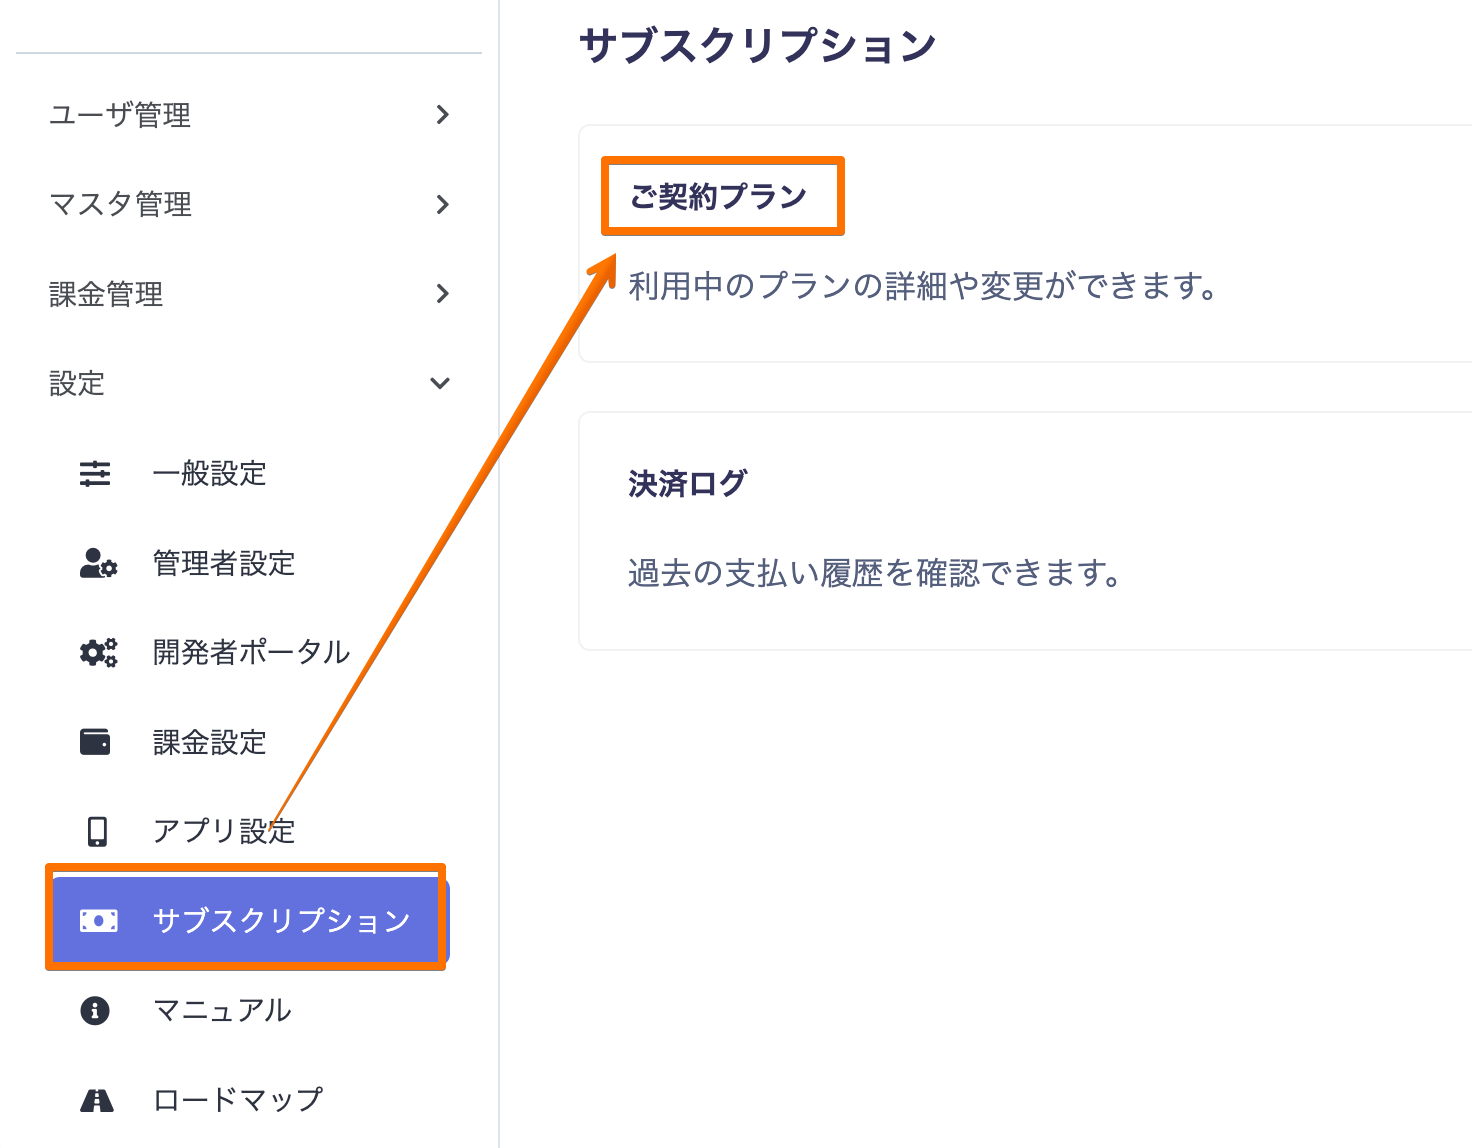Click the wallet icon for 課金設定
This screenshot has width=1472, height=1148.
(x=95, y=742)
